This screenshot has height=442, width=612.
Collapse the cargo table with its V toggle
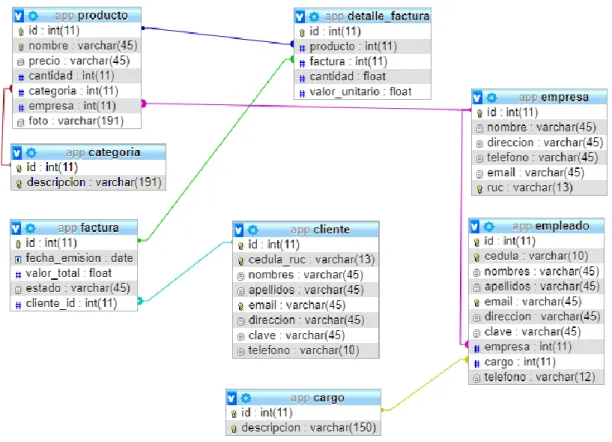pyautogui.click(x=231, y=398)
